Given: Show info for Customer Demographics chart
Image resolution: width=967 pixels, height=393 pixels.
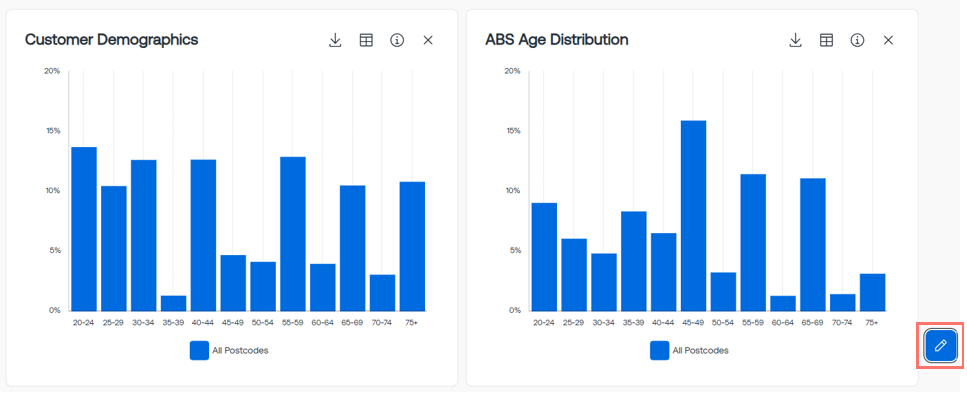Looking at the screenshot, I should (397, 41).
